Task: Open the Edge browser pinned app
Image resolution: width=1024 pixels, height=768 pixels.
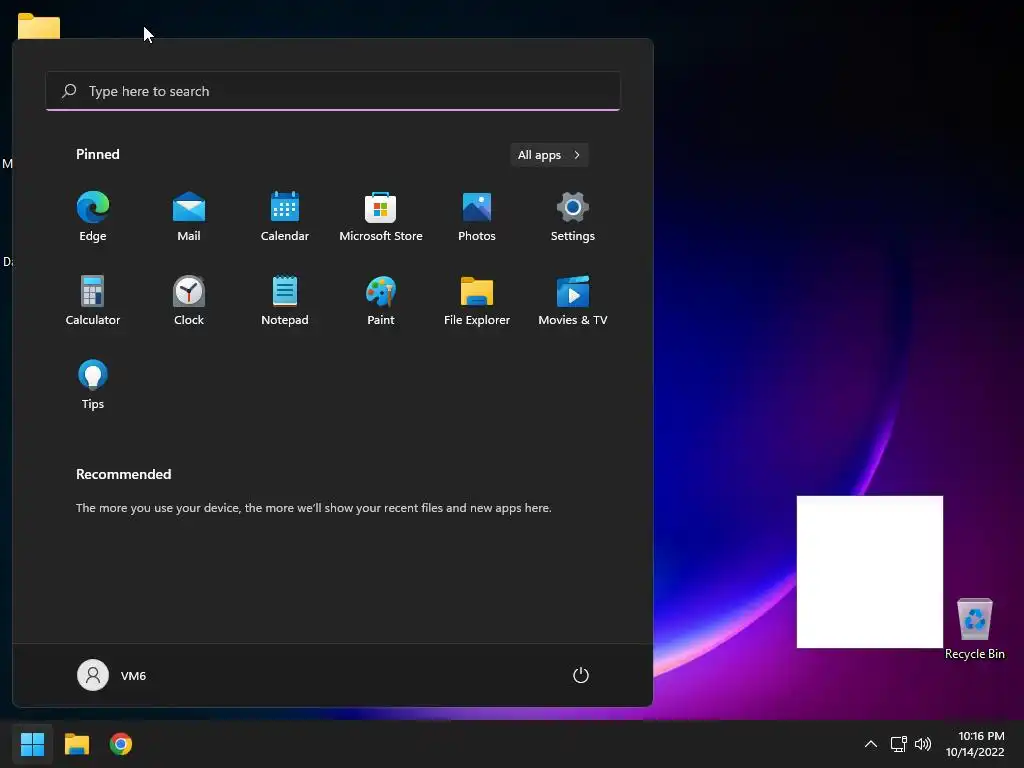Action: 93,217
